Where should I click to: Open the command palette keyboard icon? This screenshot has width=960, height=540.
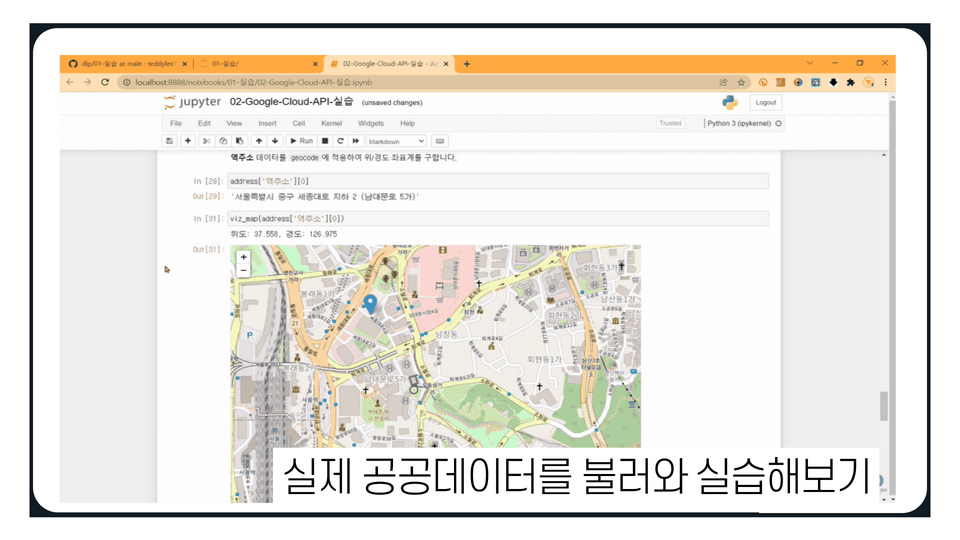[440, 141]
